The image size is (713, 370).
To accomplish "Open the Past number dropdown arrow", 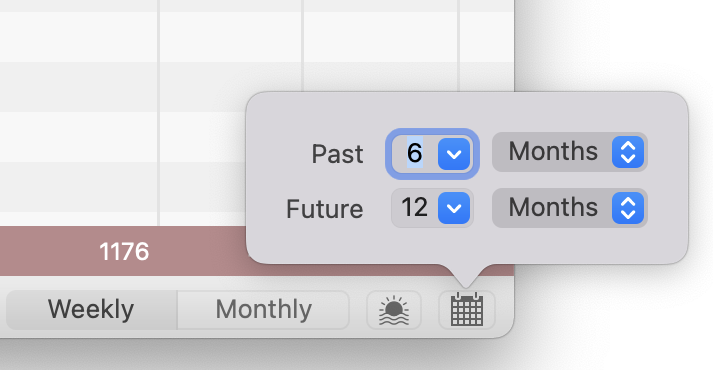I will (x=454, y=154).
